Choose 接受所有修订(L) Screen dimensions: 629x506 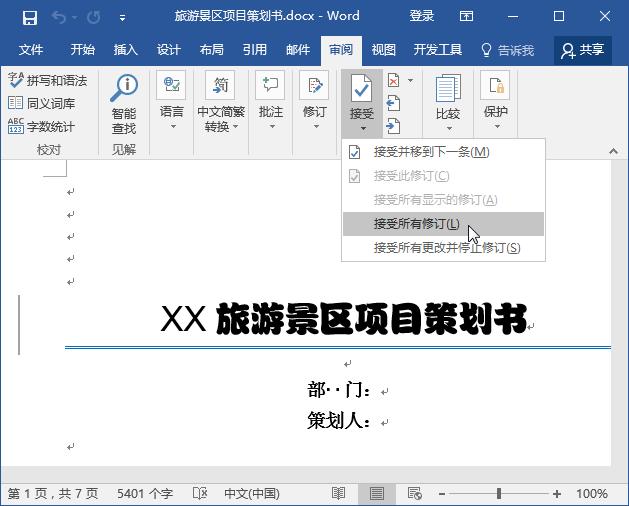443,224
